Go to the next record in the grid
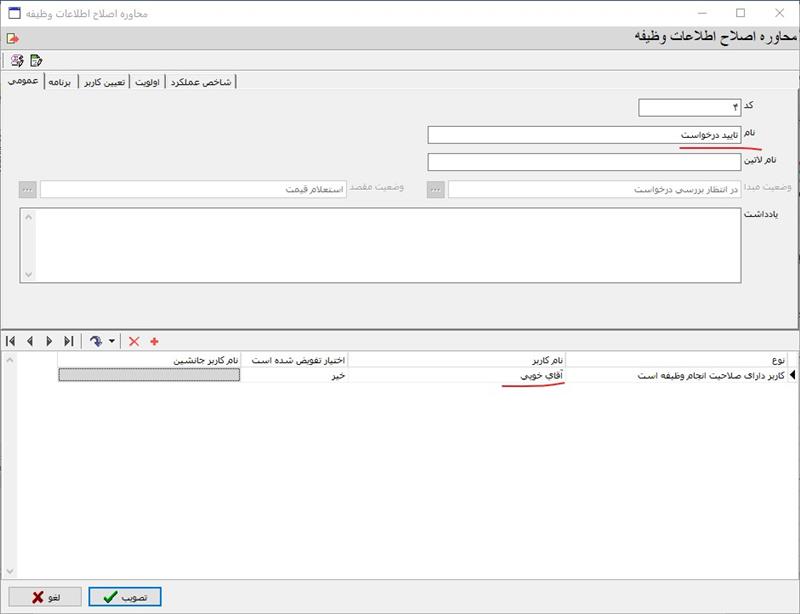This screenshot has height=614, width=800. pos(49,341)
